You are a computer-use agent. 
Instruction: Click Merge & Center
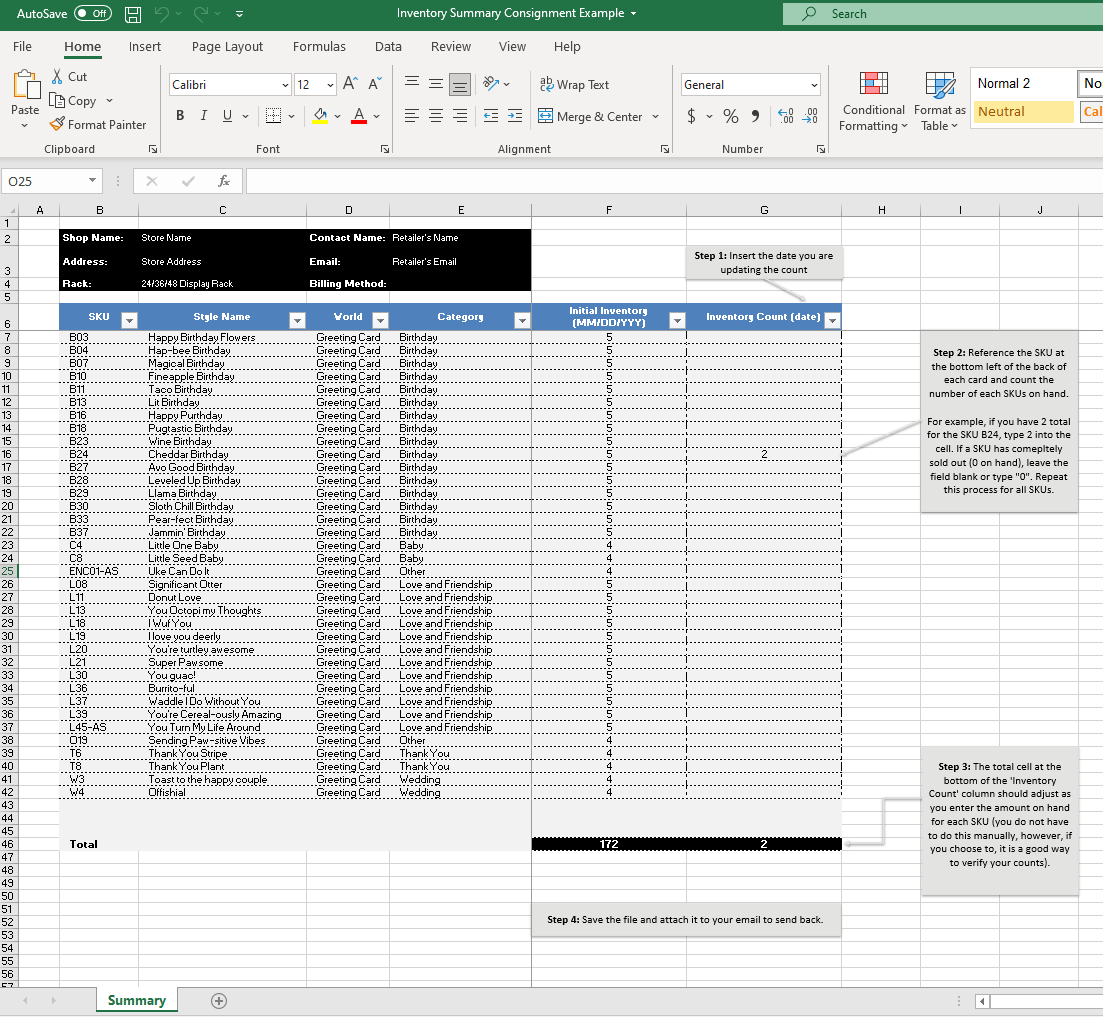point(590,116)
